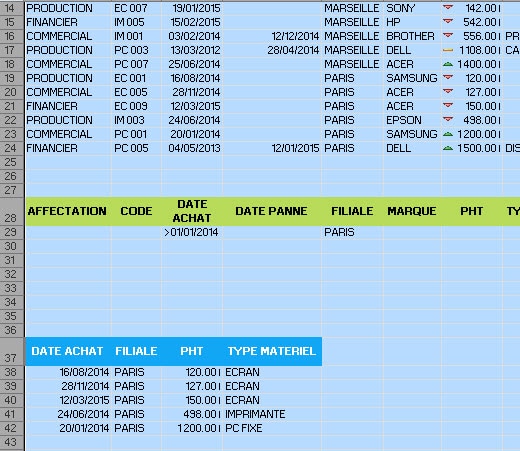Image resolution: width=520 pixels, height=451 pixels.
Task: Select the green AFFECTATION header cell
Action: click(x=68, y=211)
